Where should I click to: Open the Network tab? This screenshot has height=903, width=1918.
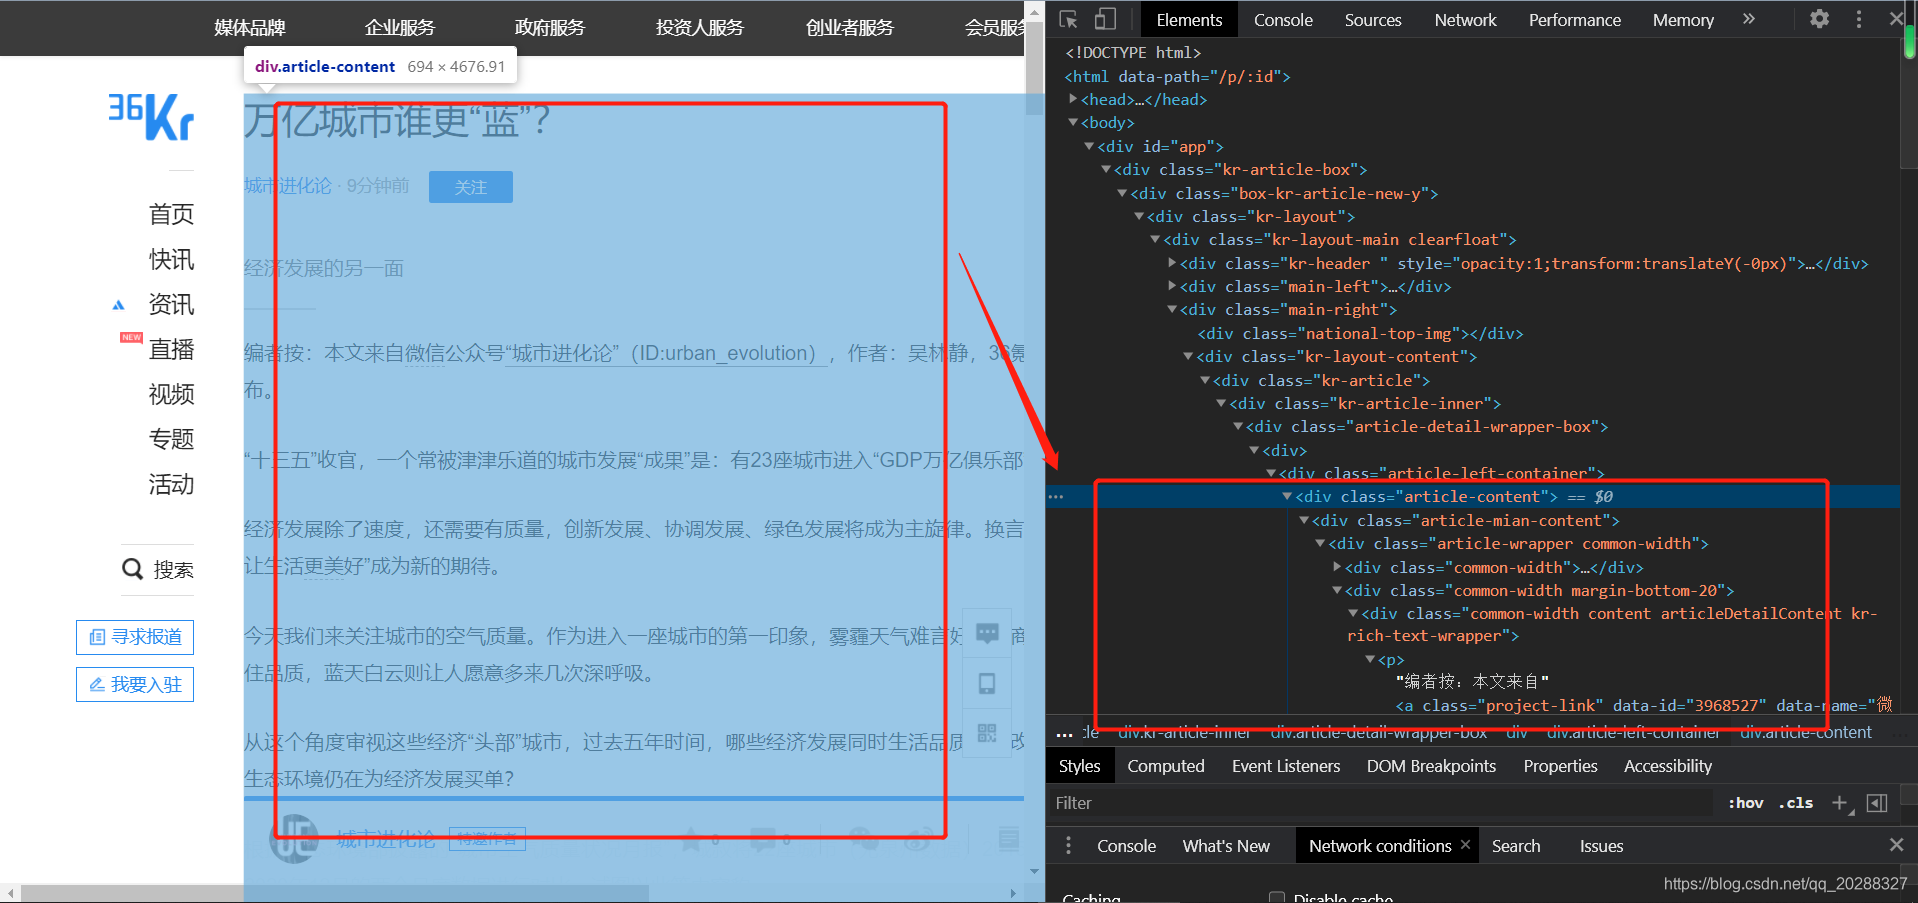pos(1465,20)
